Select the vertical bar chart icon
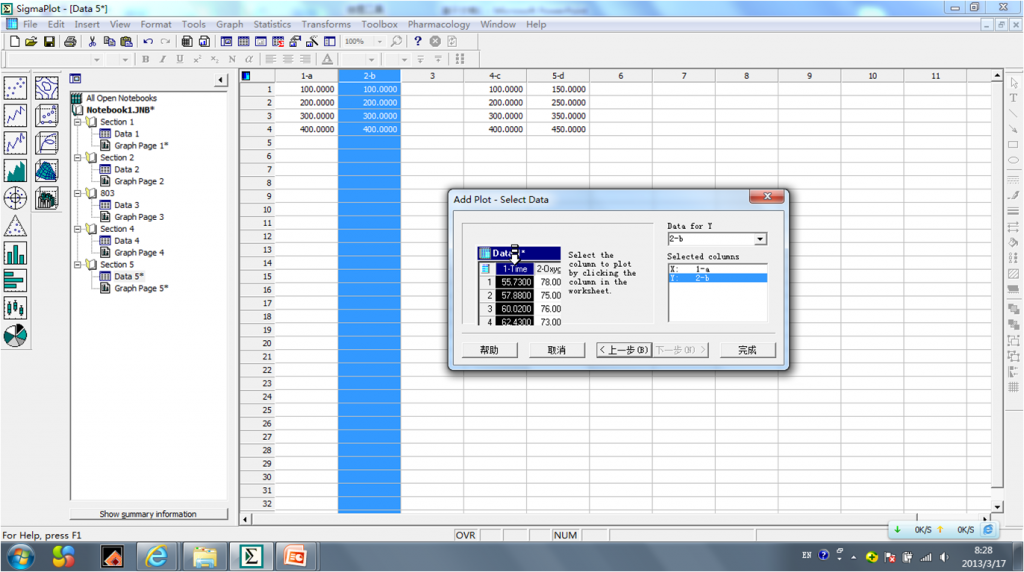This screenshot has width=1024, height=572. coord(15,253)
